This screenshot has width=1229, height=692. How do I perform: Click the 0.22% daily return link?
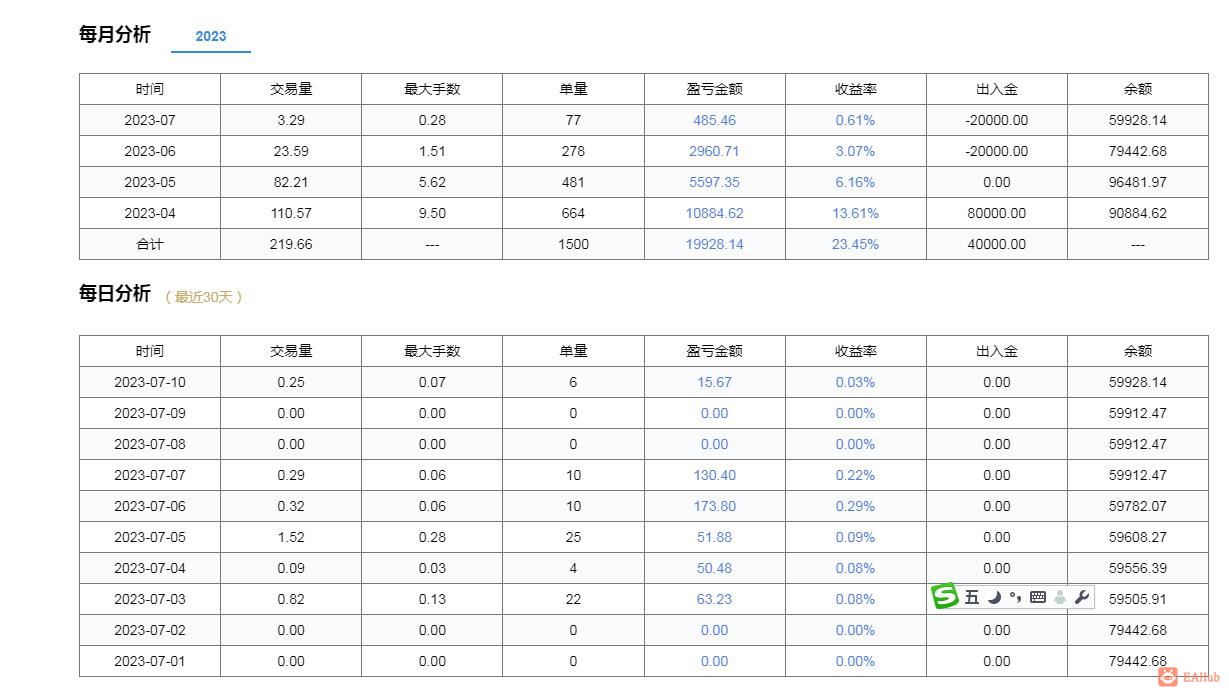[855, 475]
